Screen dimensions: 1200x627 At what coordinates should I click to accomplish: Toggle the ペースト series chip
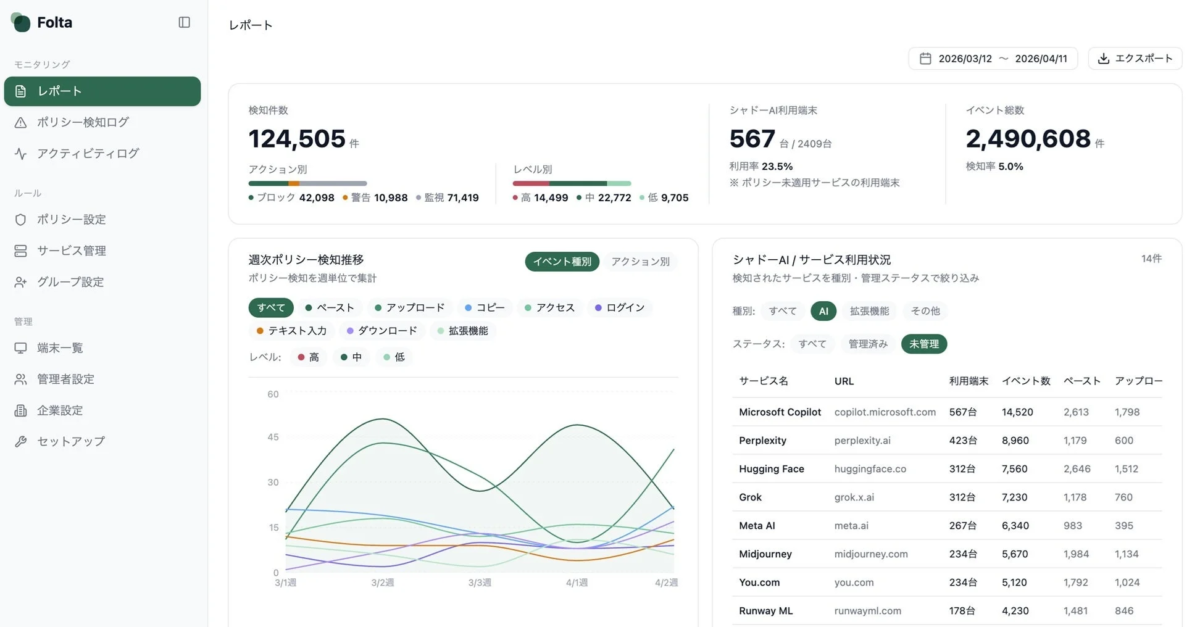pyautogui.click(x=329, y=307)
